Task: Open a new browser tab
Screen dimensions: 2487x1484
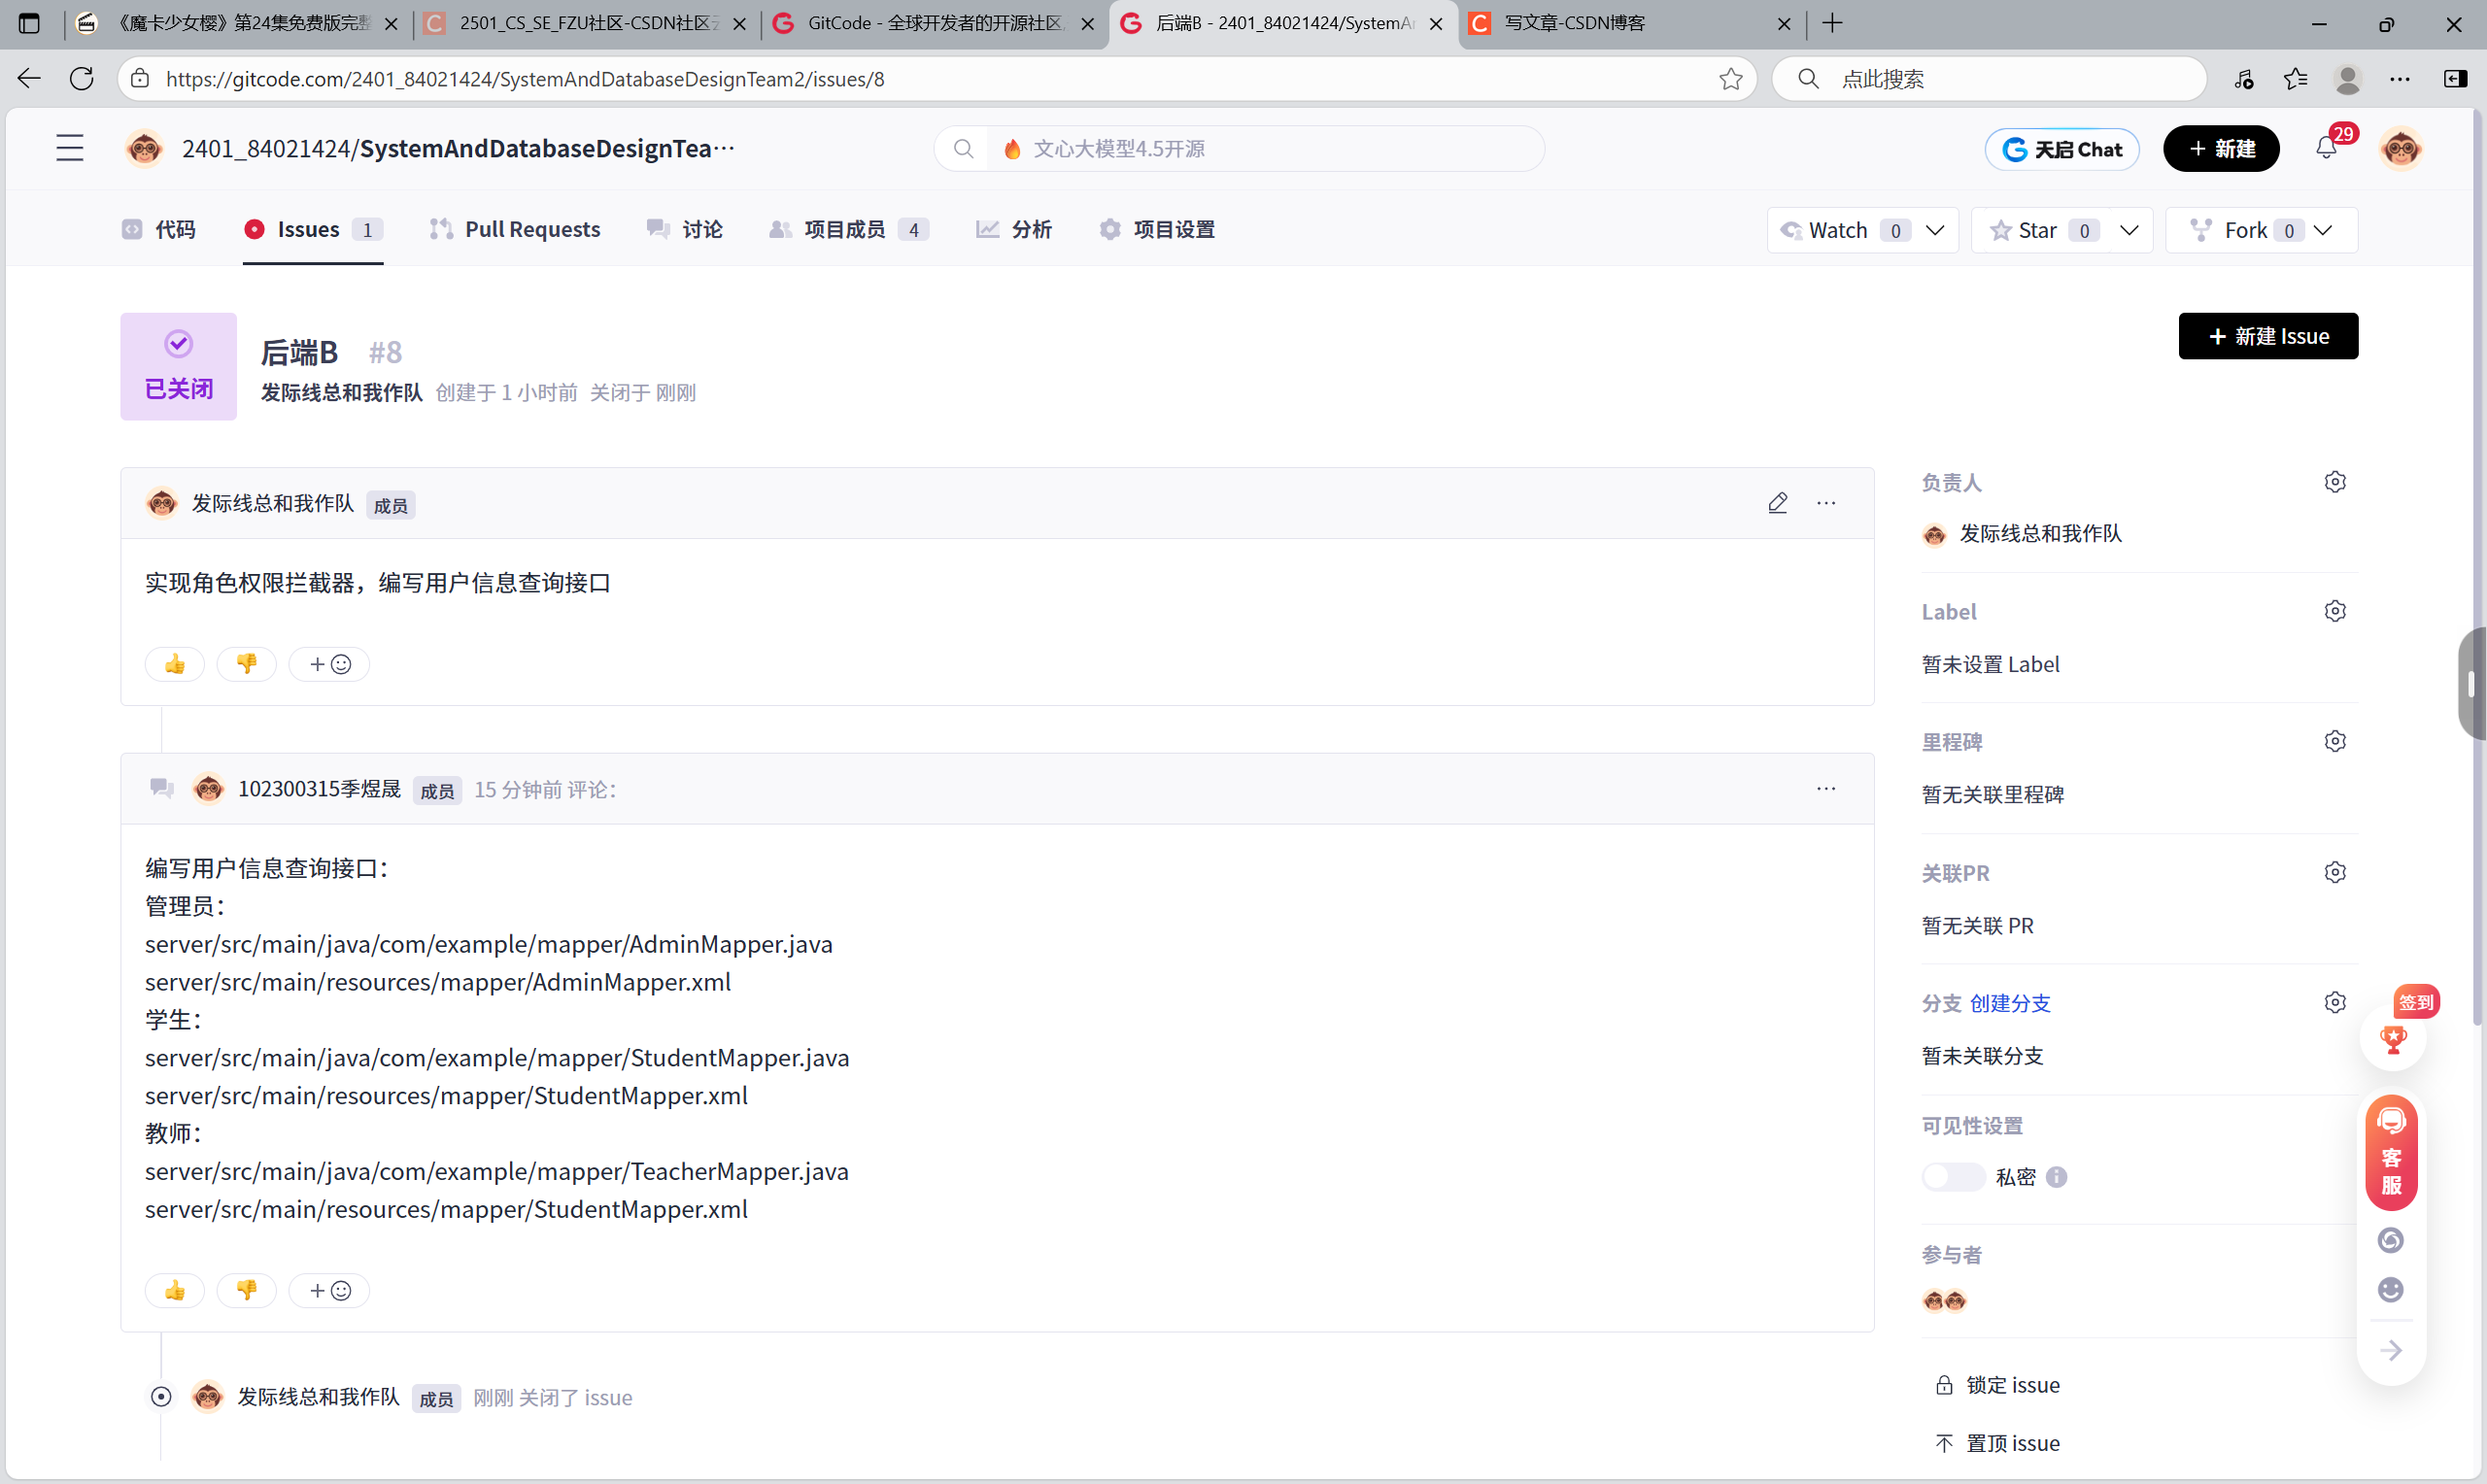Action: click(1832, 23)
